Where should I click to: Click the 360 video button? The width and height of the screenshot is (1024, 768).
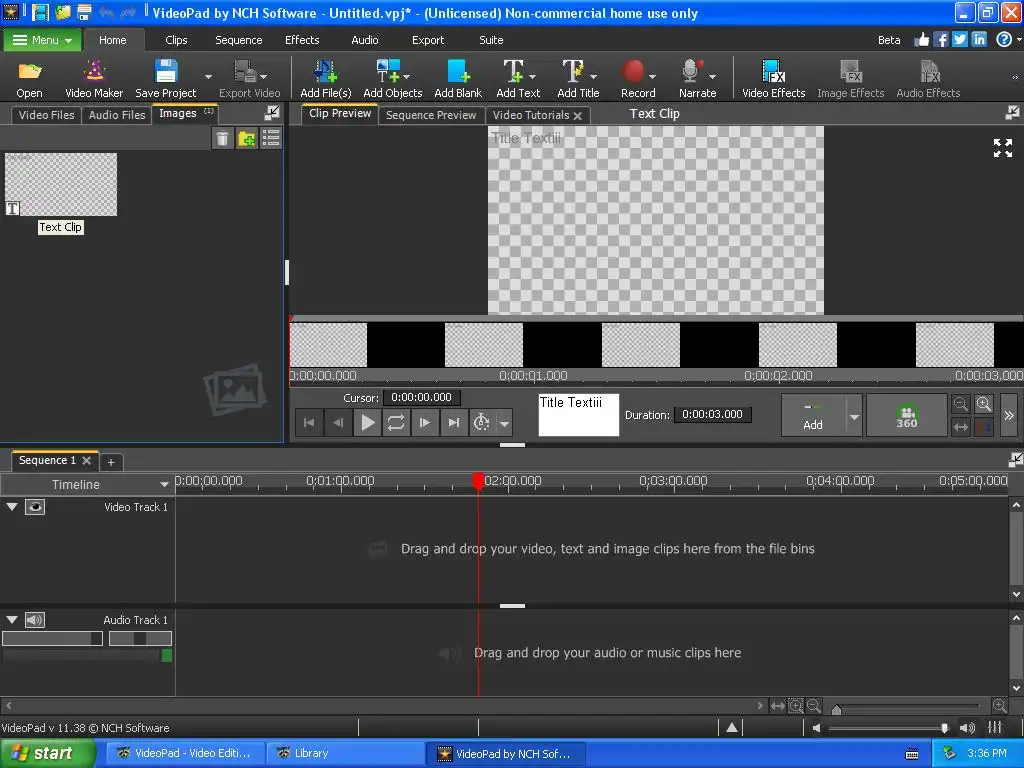(906, 415)
